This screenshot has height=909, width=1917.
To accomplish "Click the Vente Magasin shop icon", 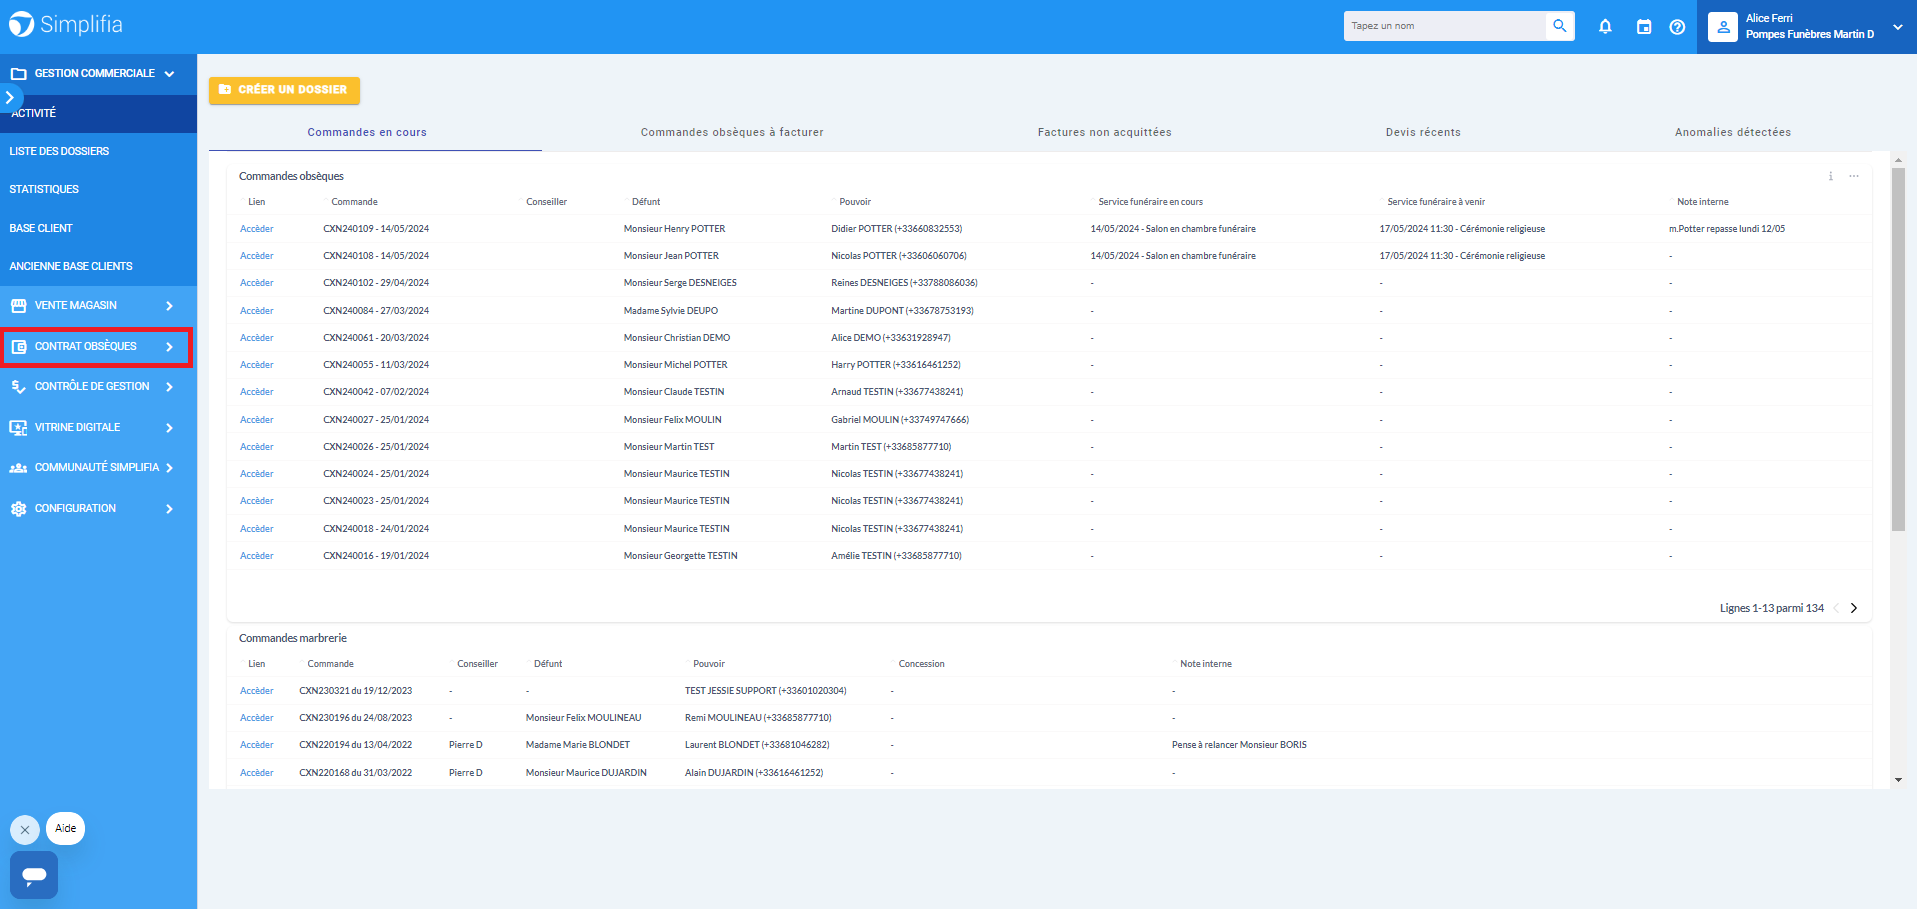I will coord(19,305).
